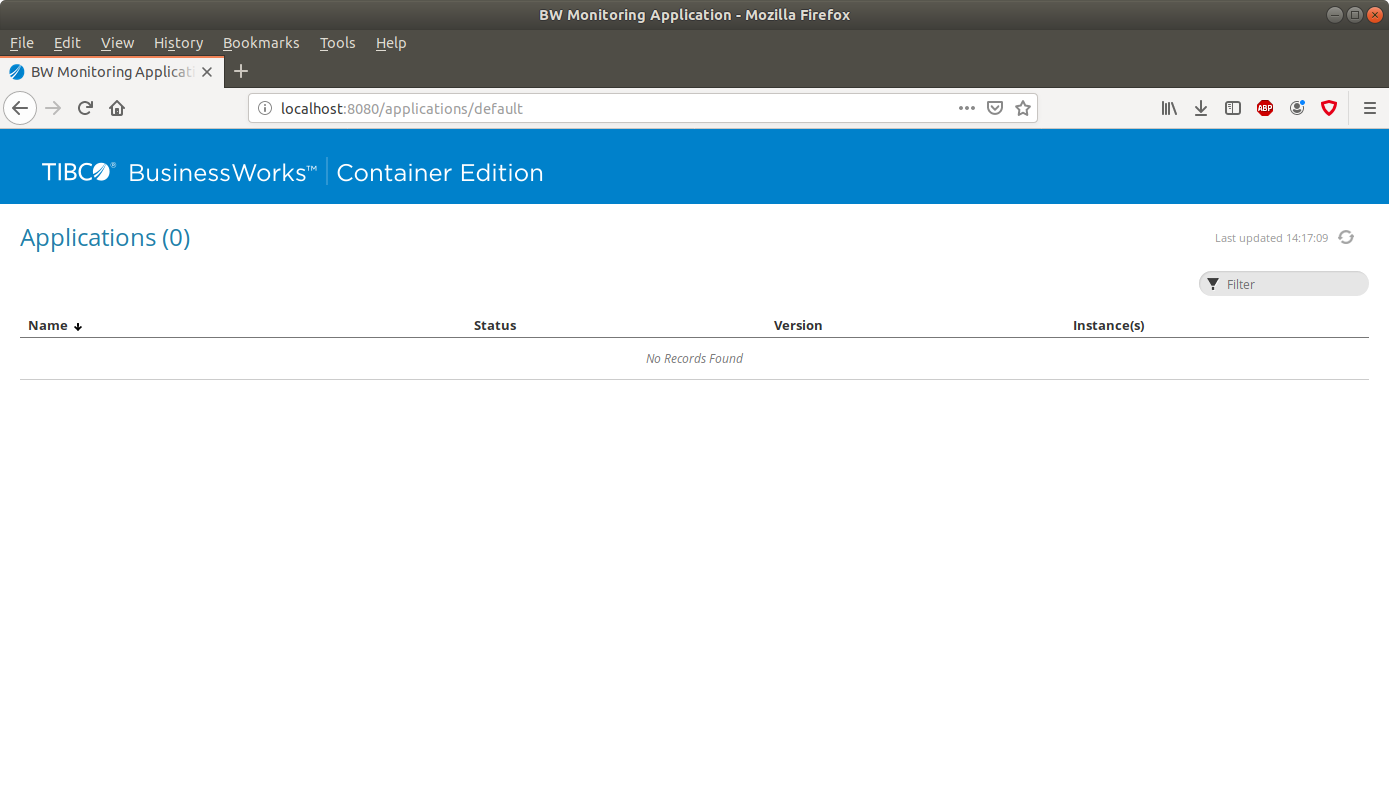Viewport: 1389px width, 789px height.
Task: Open the browser Home page icon
Action: tap(117, 108)
